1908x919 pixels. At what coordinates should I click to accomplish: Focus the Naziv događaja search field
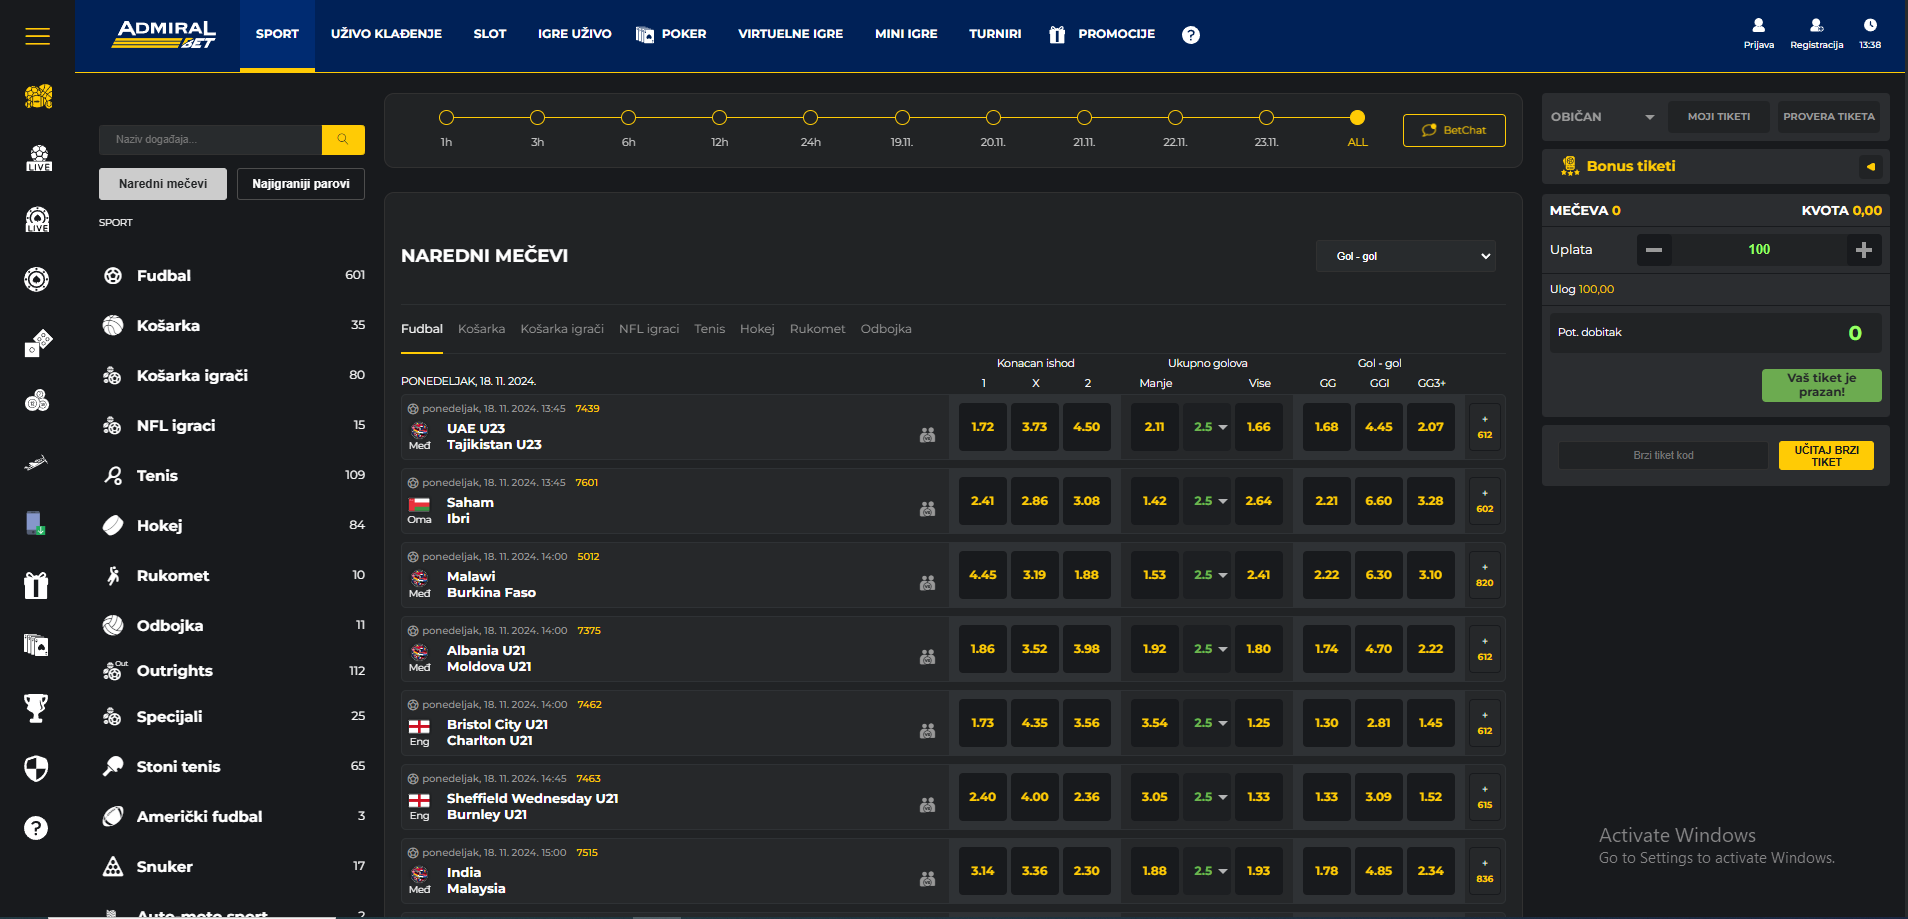click(210, 140)
